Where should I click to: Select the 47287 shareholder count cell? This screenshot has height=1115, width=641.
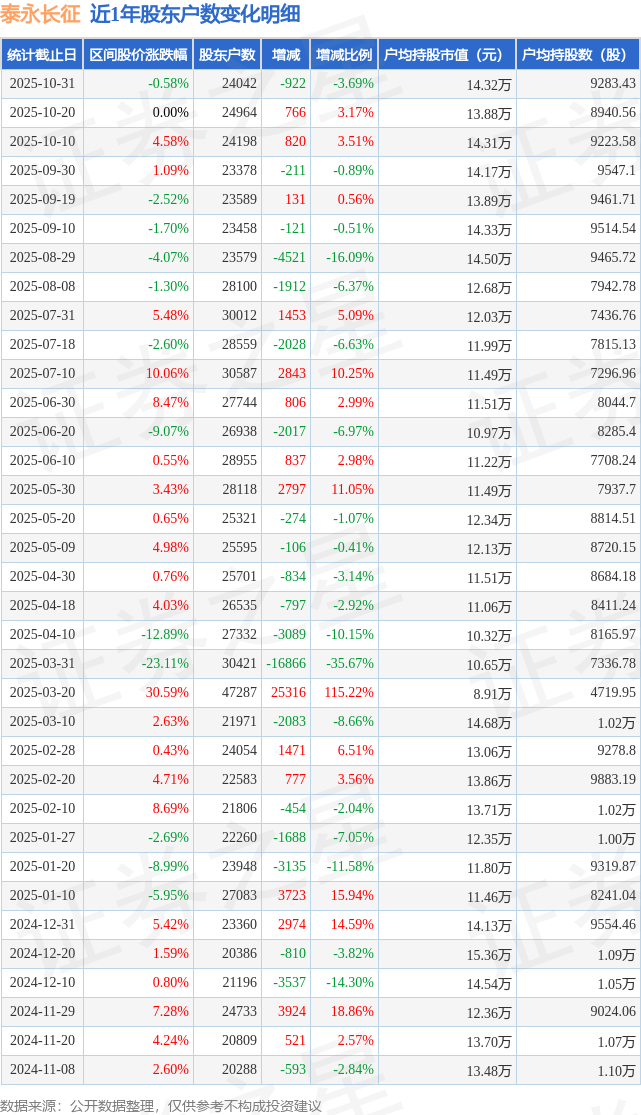239,693
